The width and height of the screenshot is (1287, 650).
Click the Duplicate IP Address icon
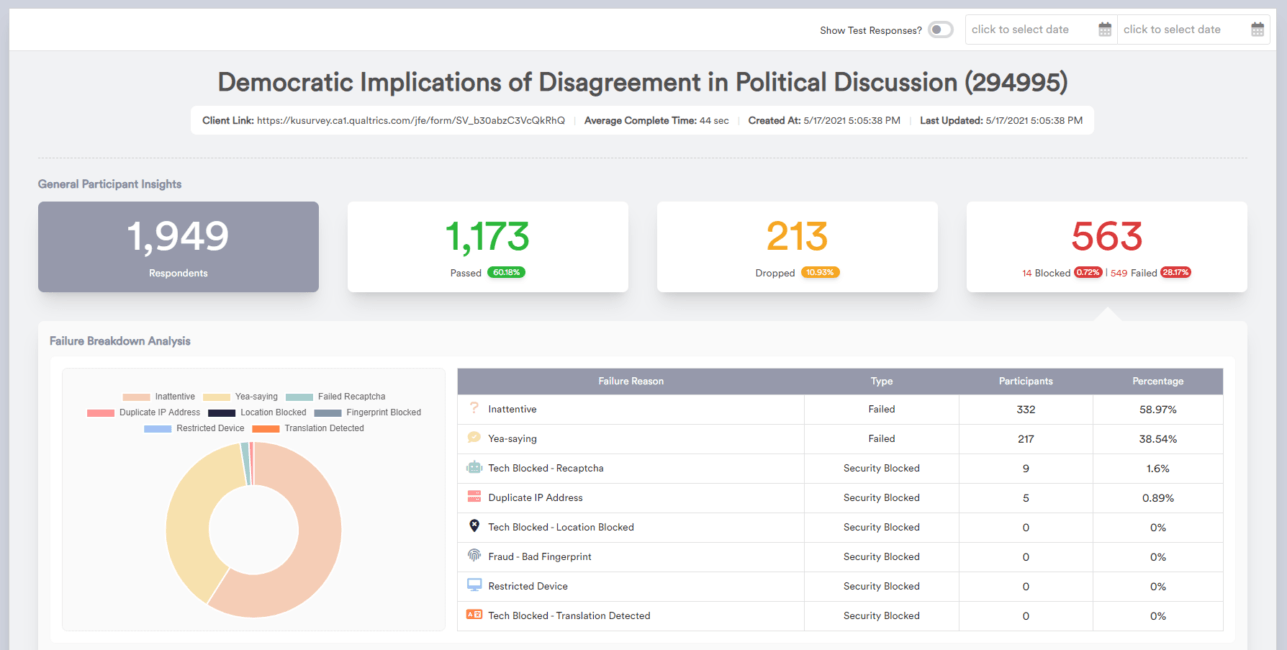474,497
